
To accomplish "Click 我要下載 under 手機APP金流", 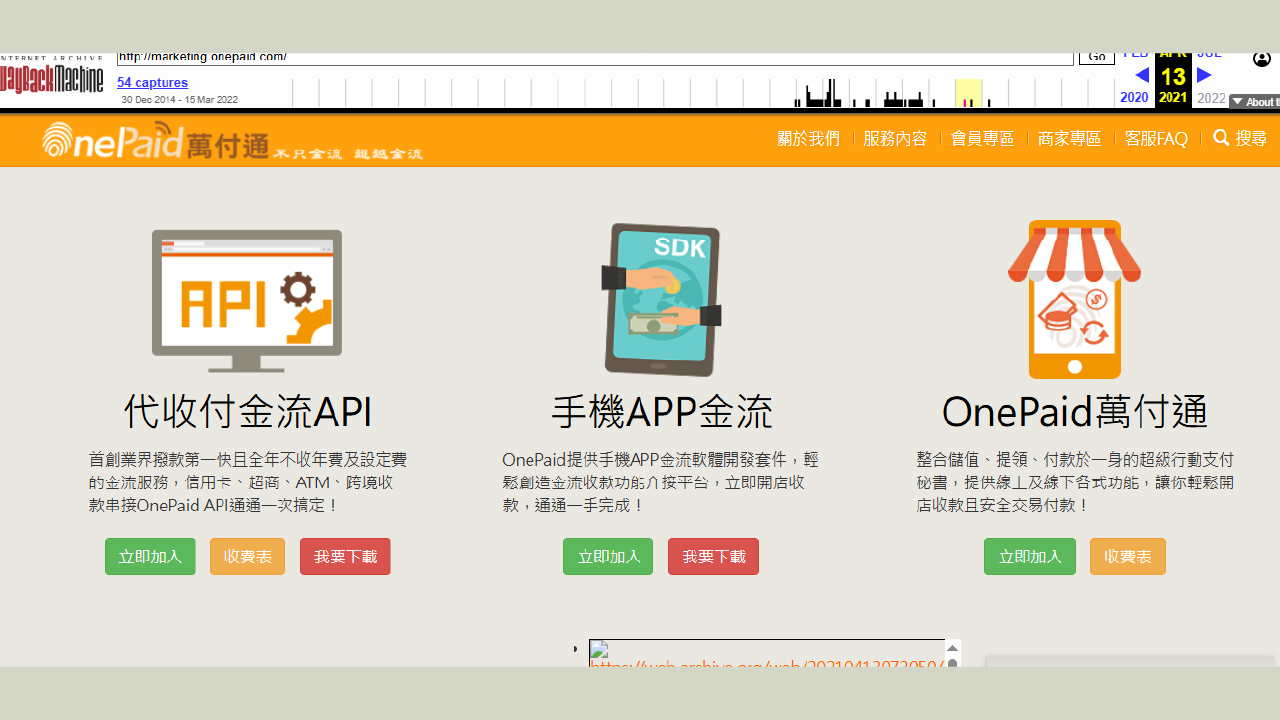I will tap(713, 557).
